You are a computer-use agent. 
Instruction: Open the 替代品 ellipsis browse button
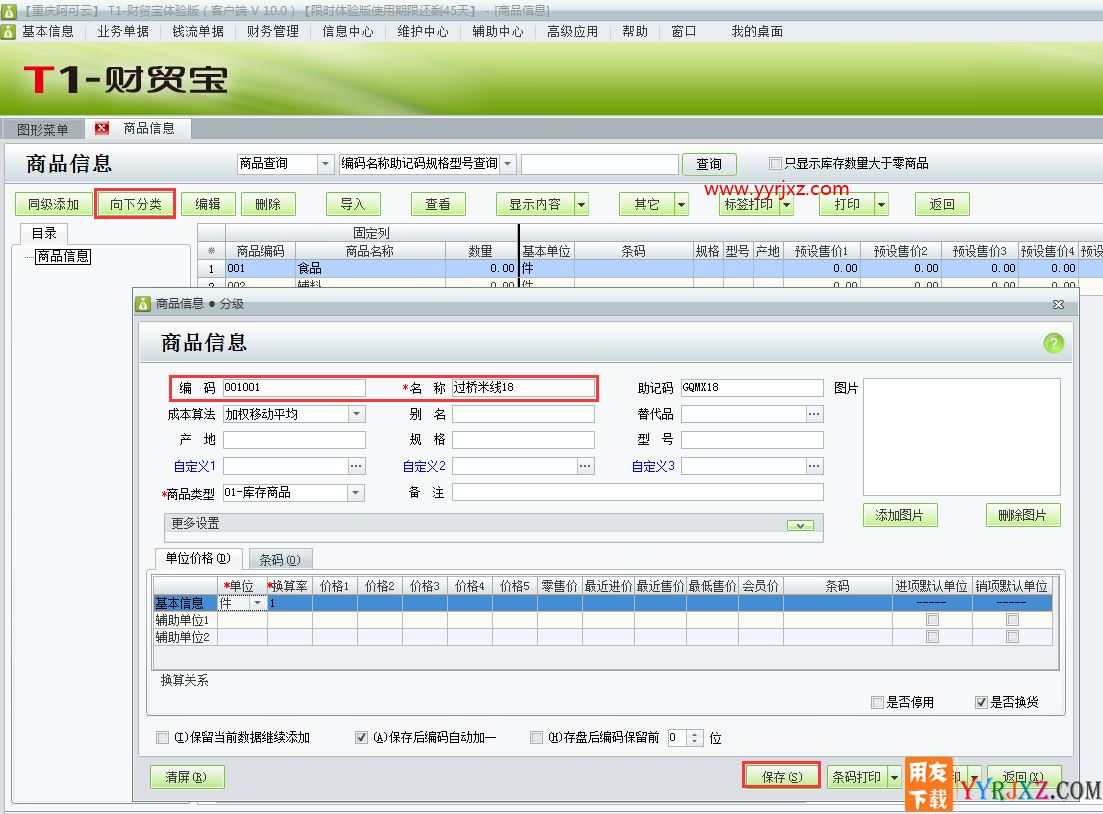click(814, 414)
